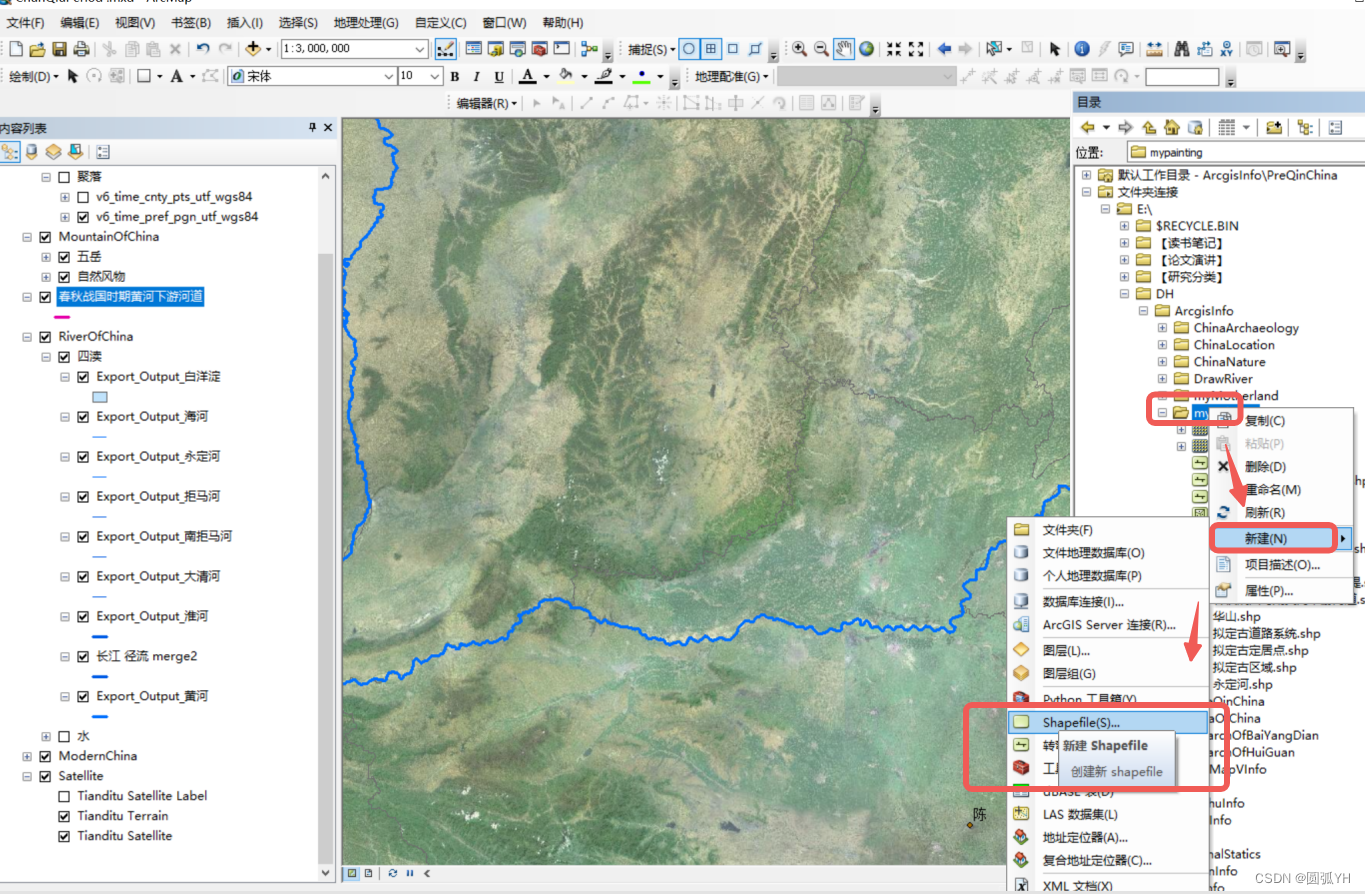This screenshot has width=1365, height=894.
Task: Select the 拟定古道路系统.shp file
Action: 1266,633
